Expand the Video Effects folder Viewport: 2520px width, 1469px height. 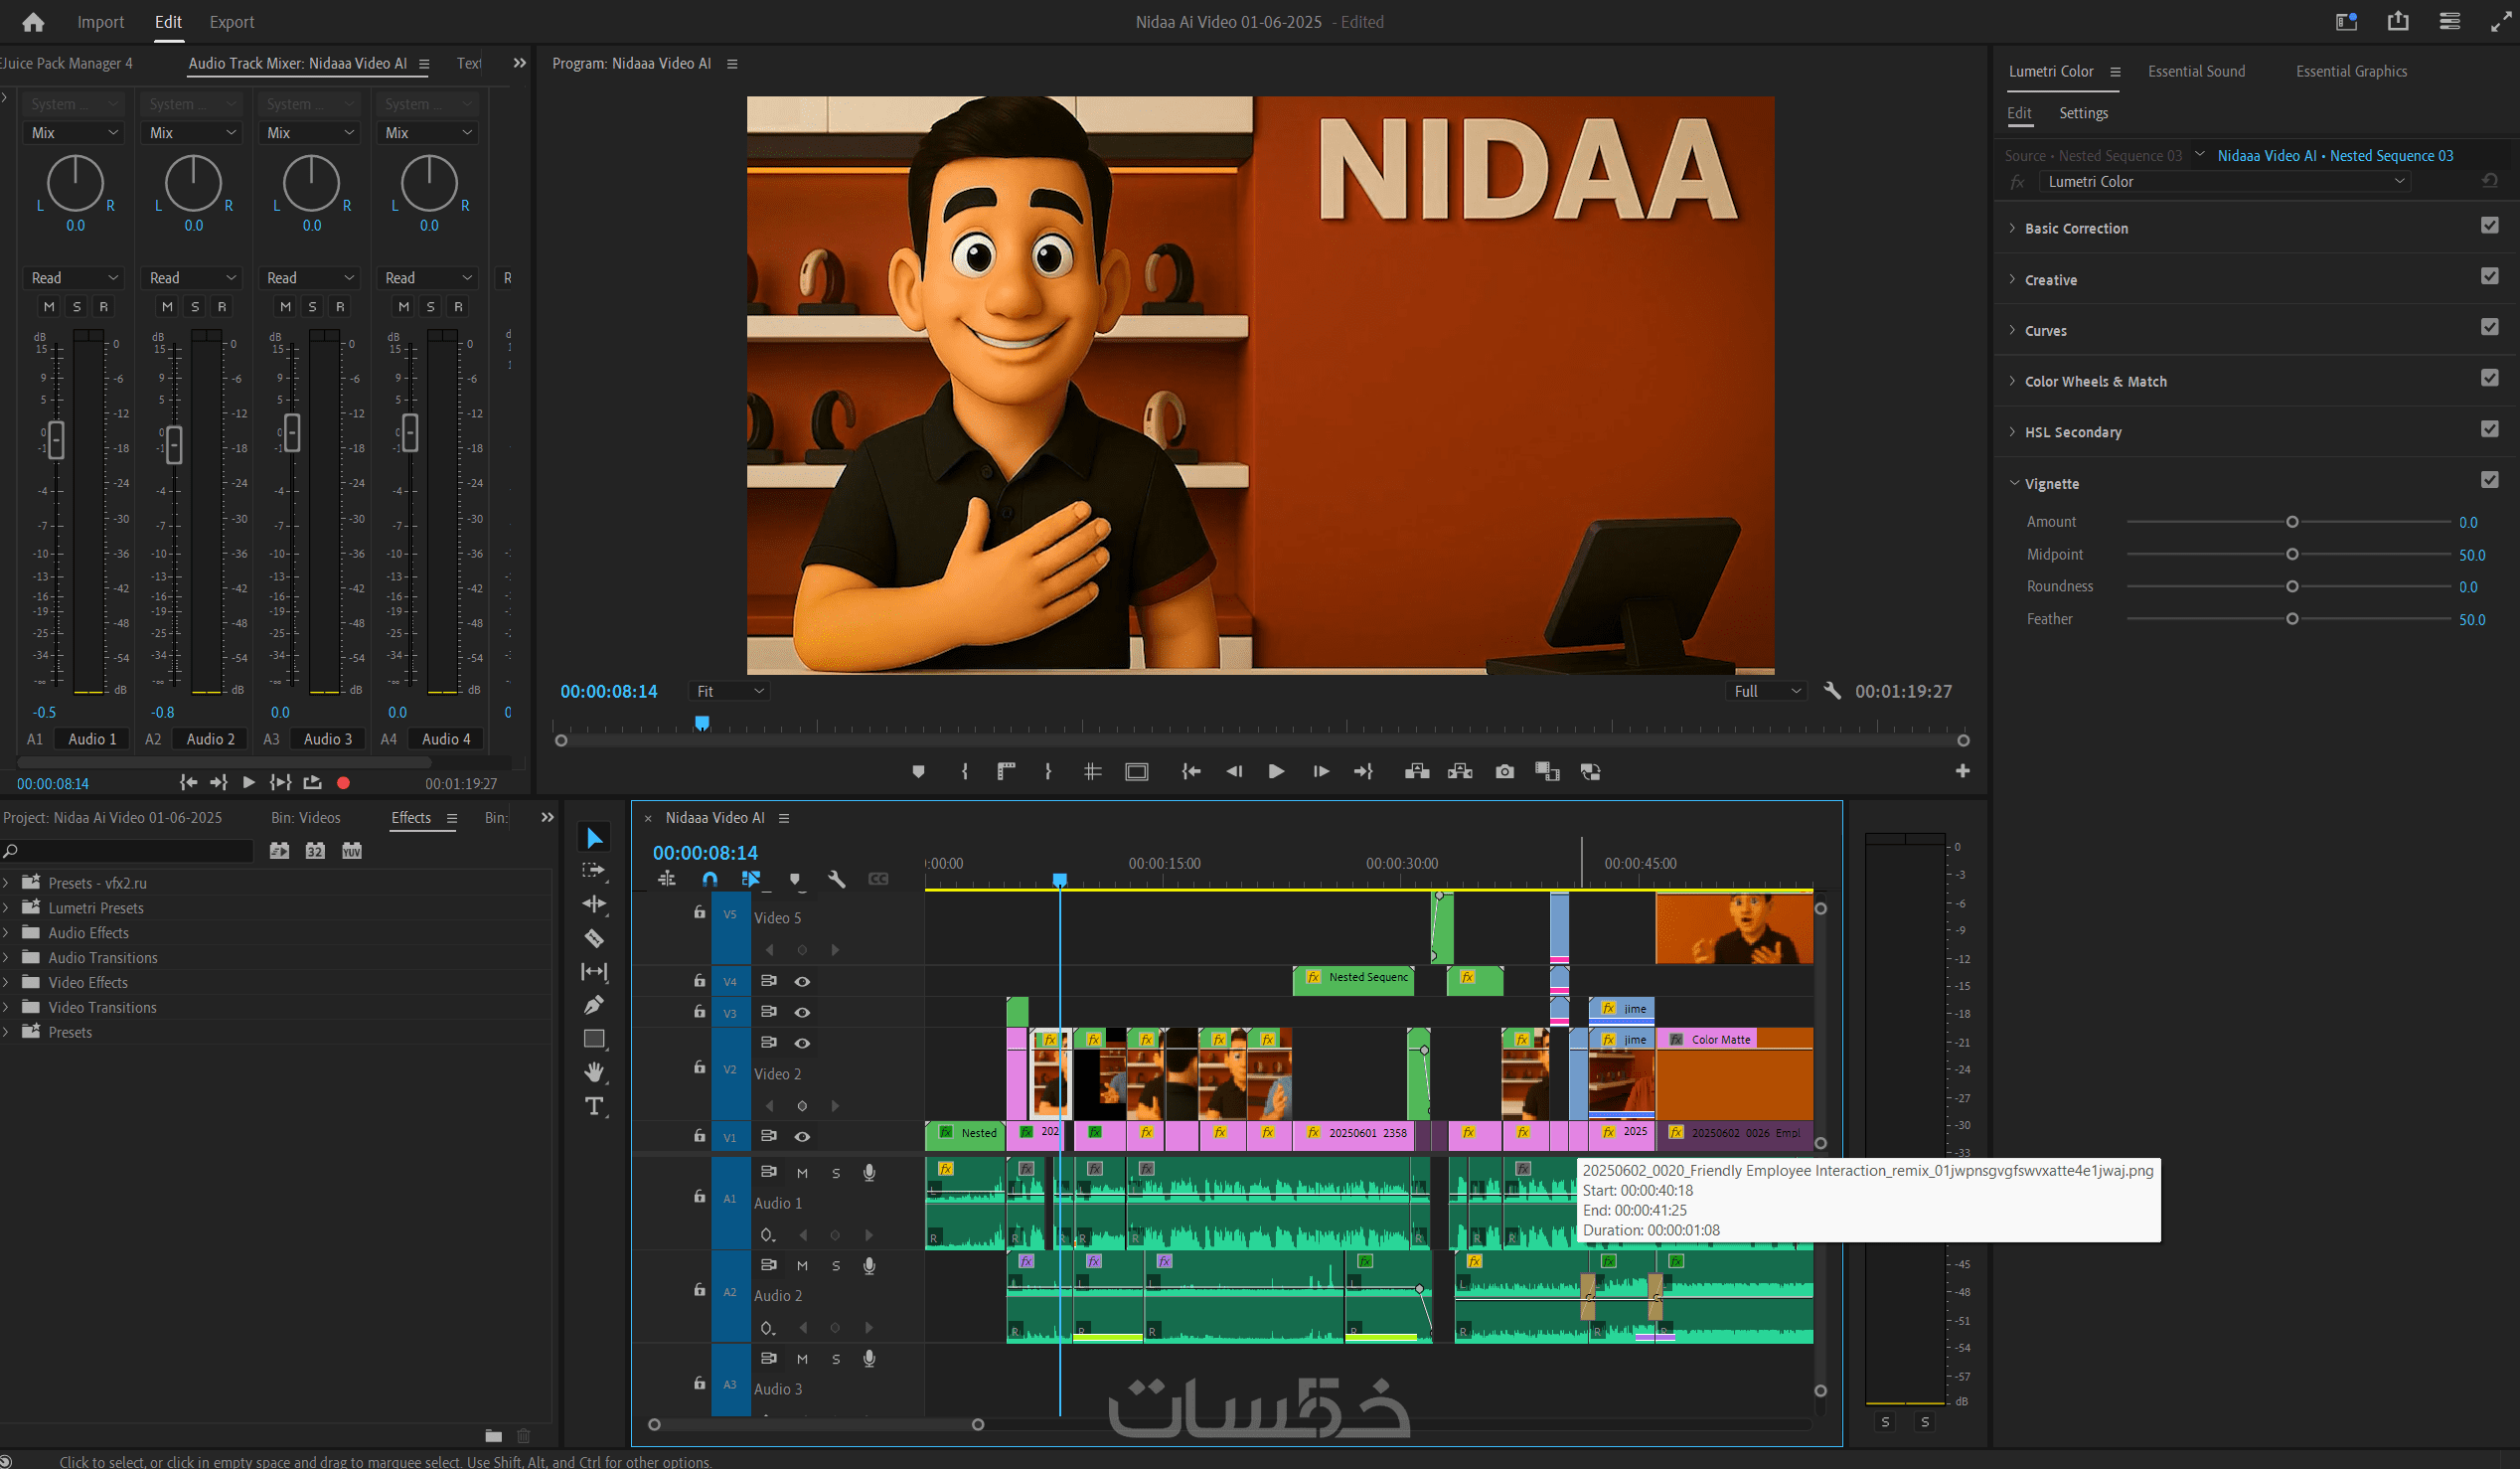(x=6, y=982)
